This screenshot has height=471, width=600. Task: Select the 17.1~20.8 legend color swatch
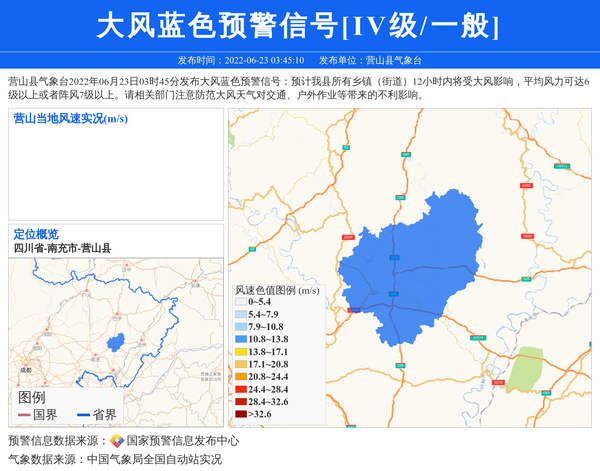[241, 364]
